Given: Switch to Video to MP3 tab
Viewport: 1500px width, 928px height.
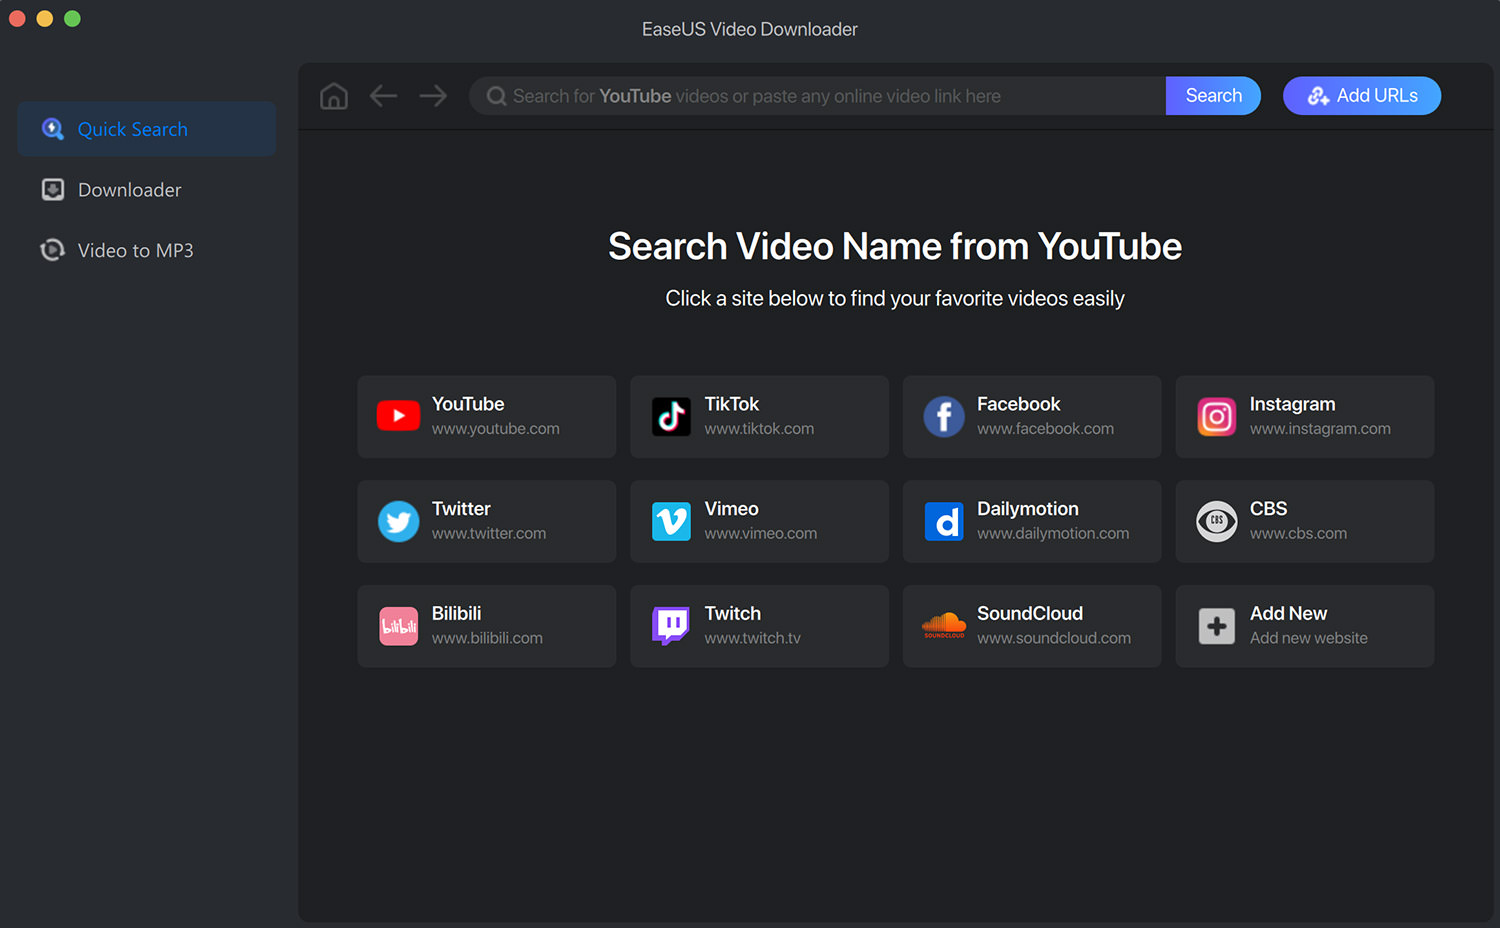Looking at the screenshot, I should pyautogui.click(x=147, y=250).
